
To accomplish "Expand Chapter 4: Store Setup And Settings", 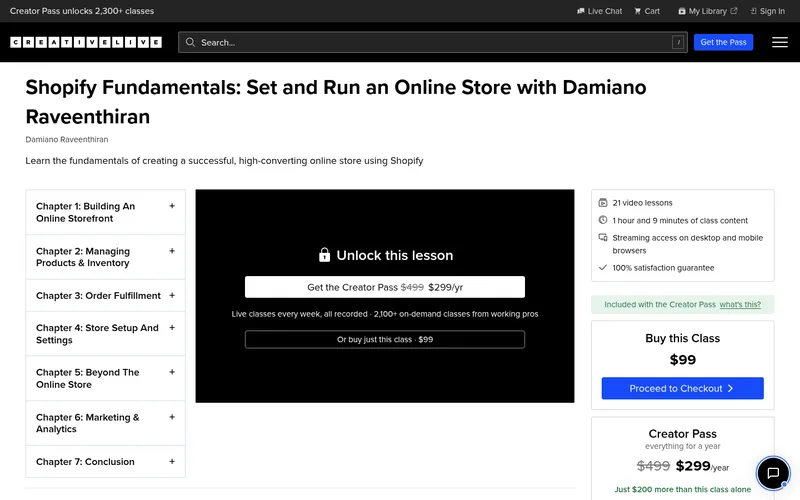I will [106, 334].
